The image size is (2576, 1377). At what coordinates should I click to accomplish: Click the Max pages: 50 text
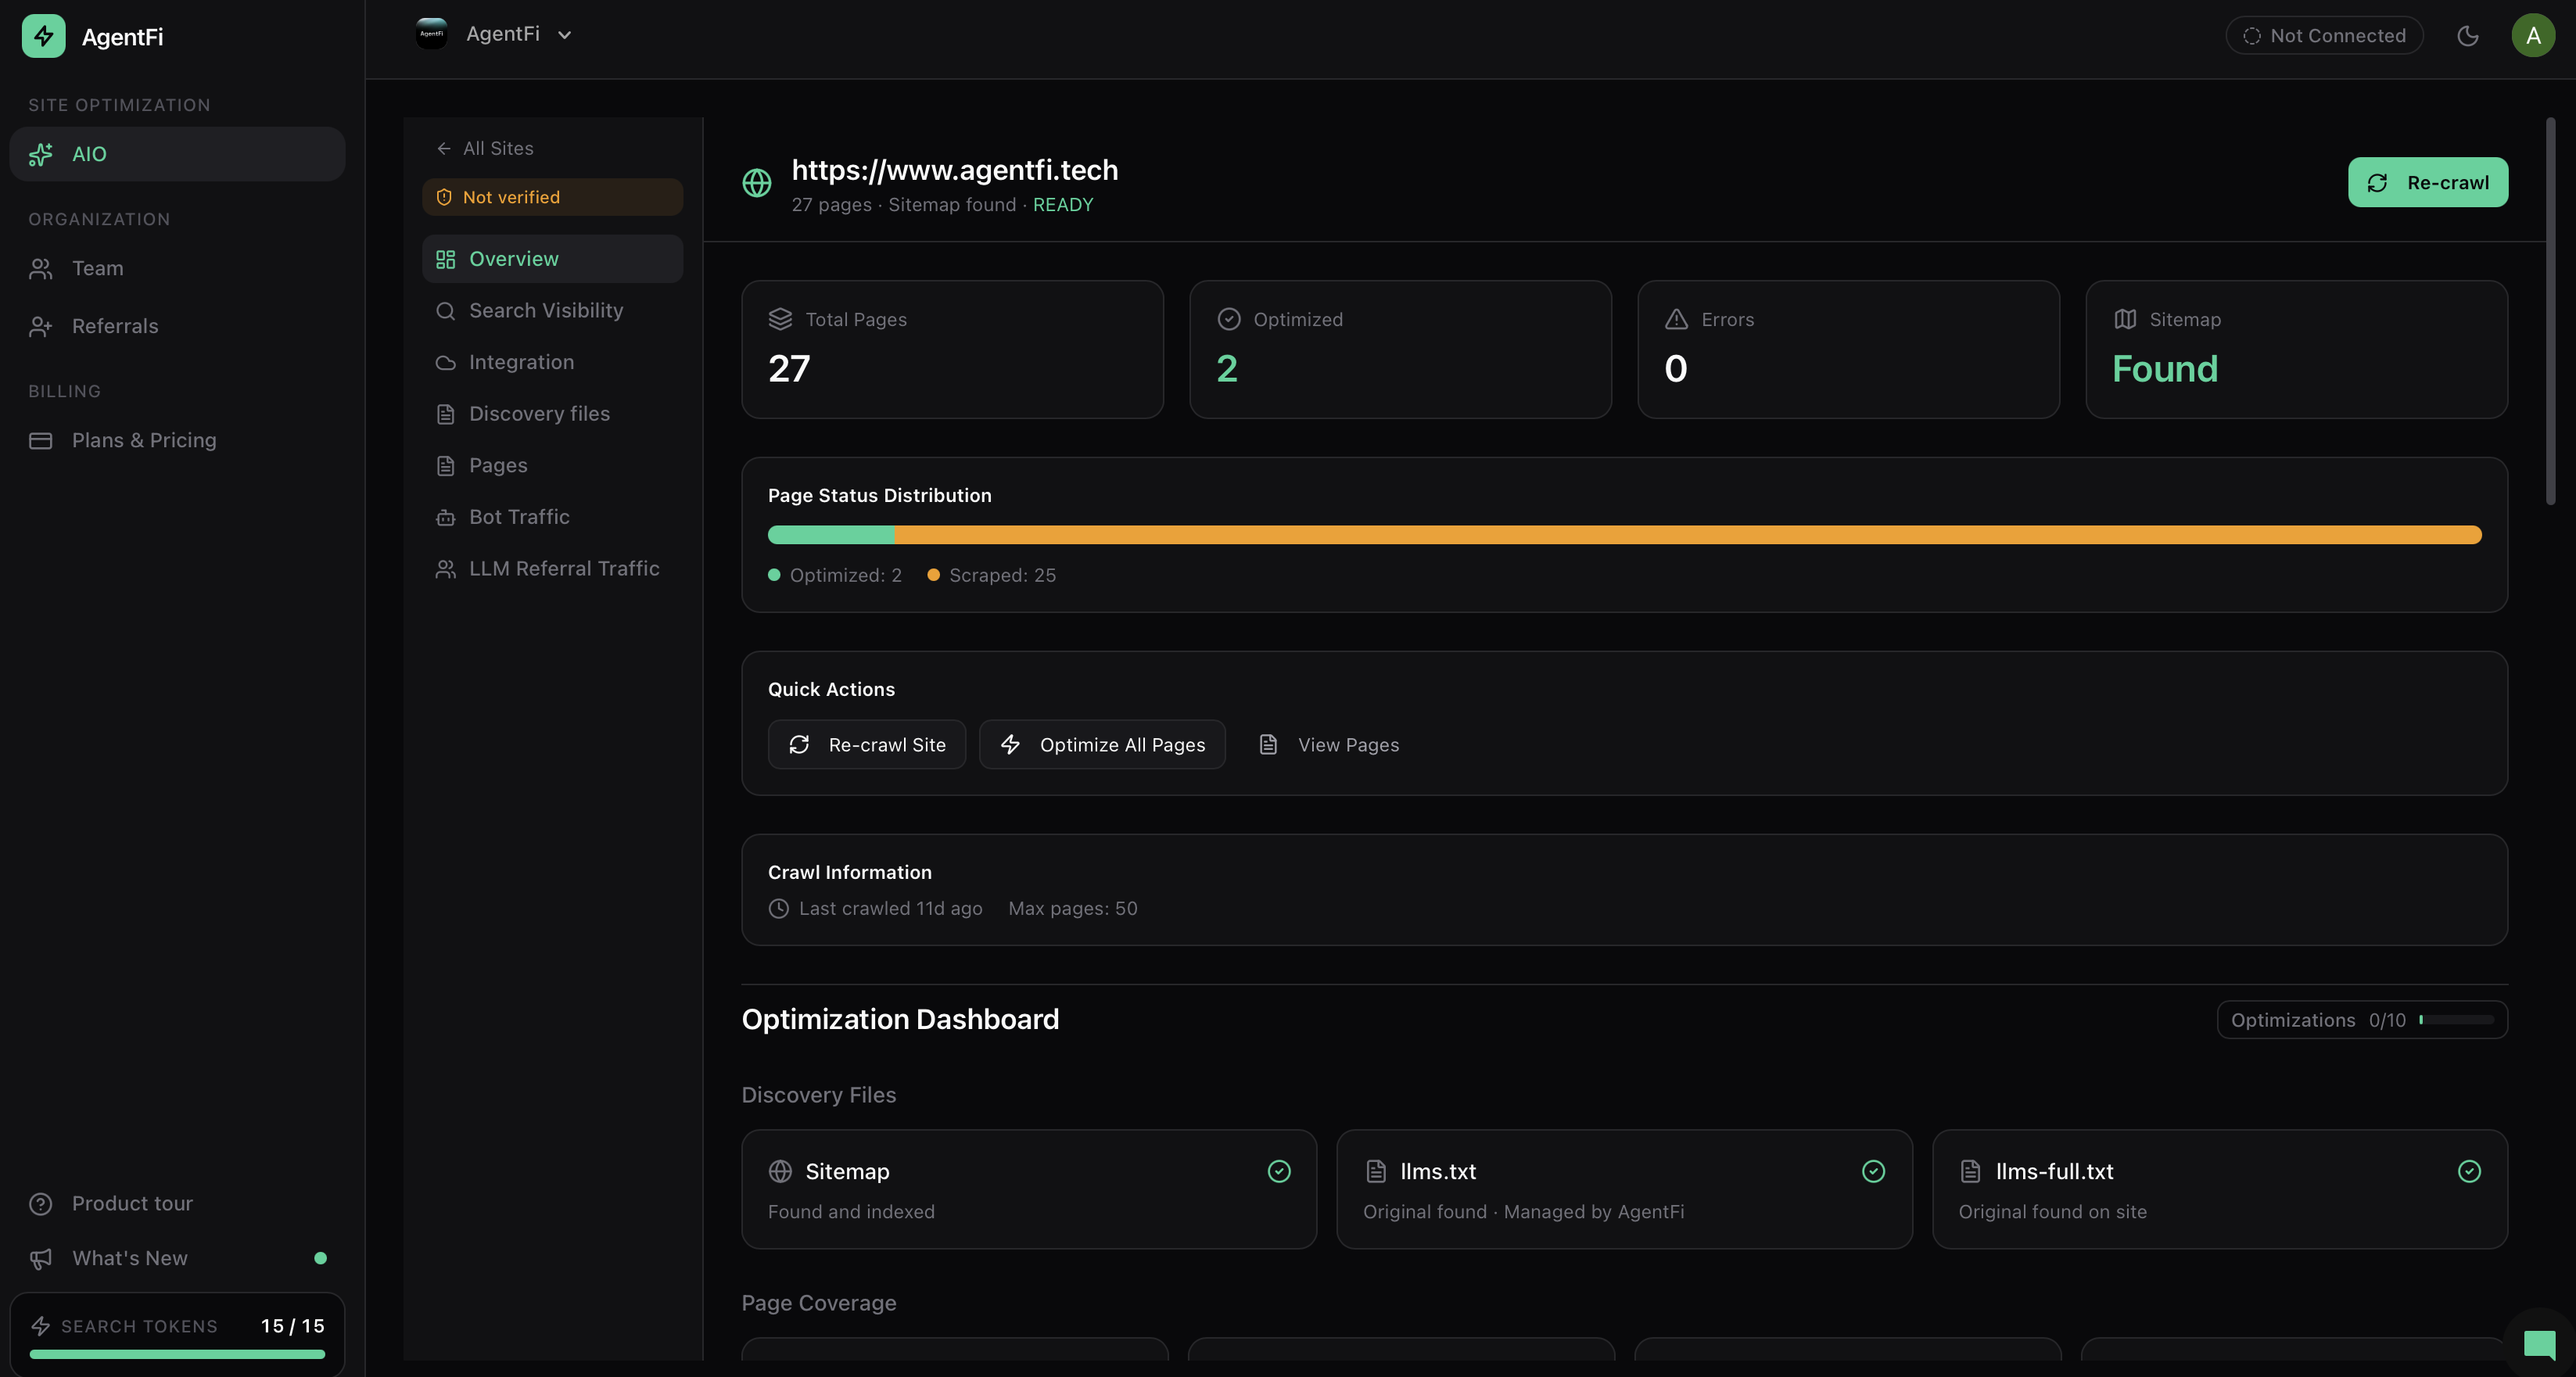tap(1072, 908)
